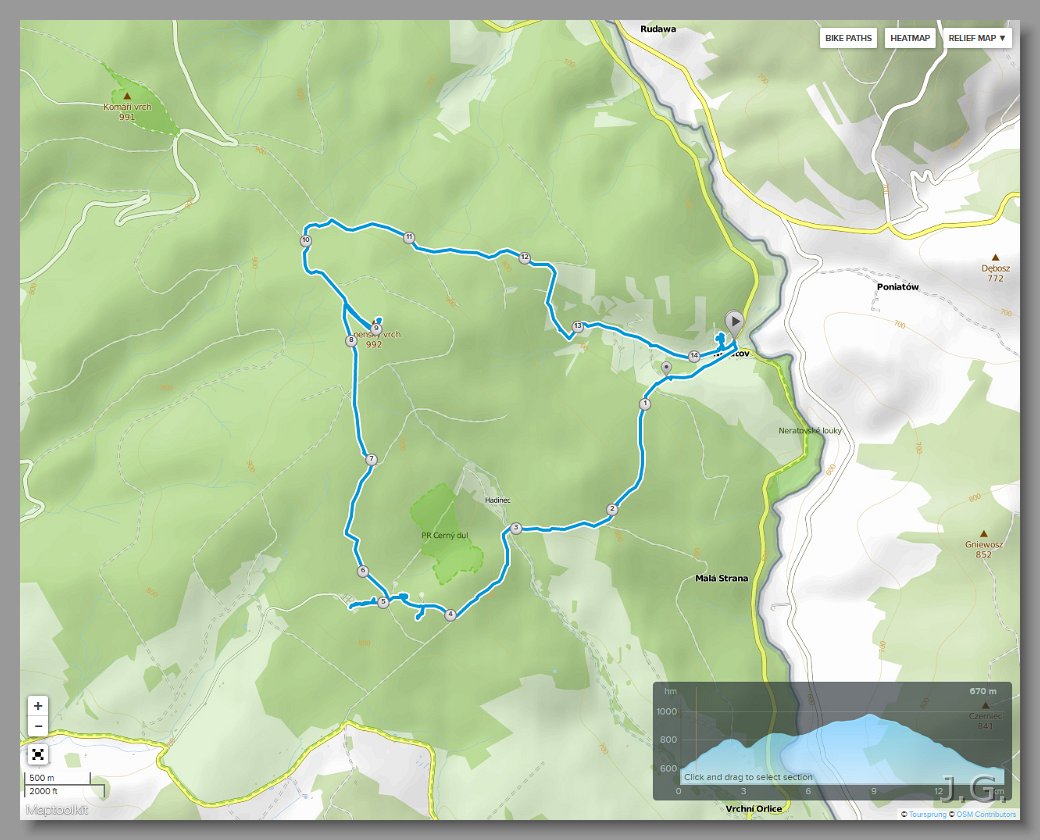The width and height of the screenshot is (1040, 840).
Task: Click the Maptoolkit logo
Action: (x=56, y=809)
